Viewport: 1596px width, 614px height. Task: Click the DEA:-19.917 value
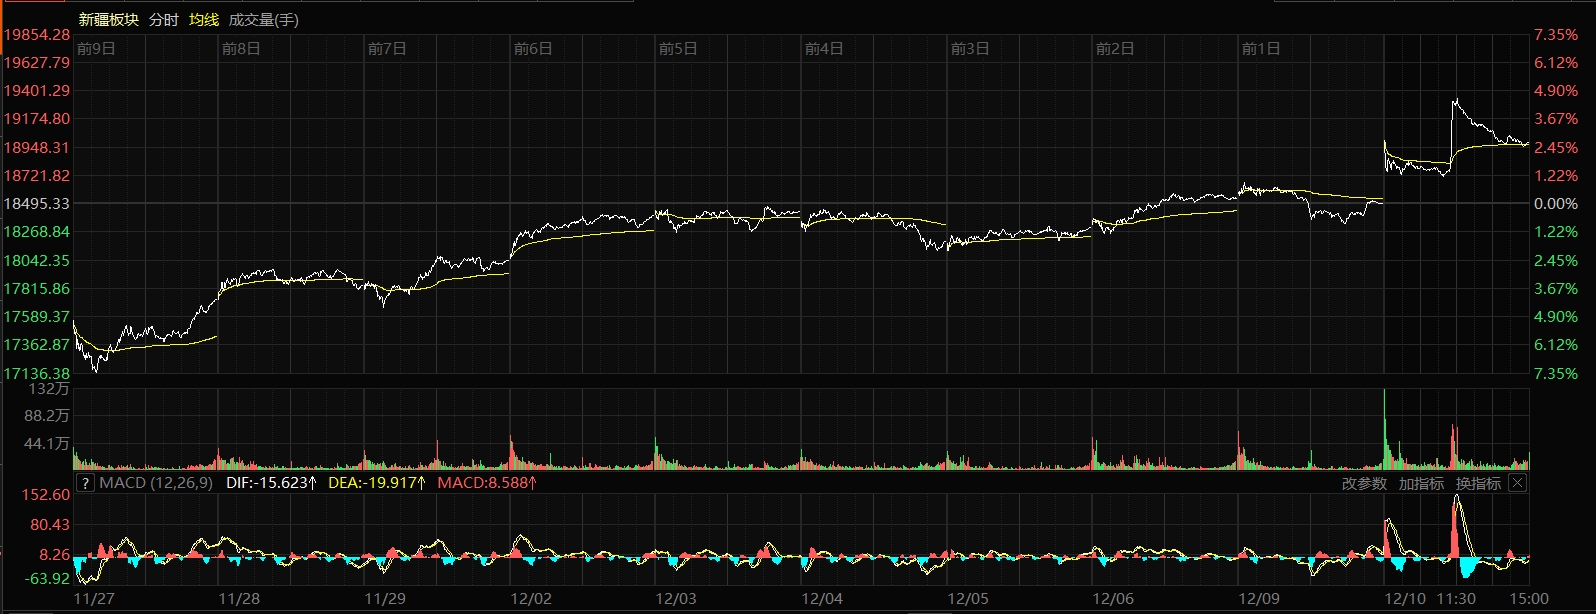pyautogui.click(x=377, y=483)
